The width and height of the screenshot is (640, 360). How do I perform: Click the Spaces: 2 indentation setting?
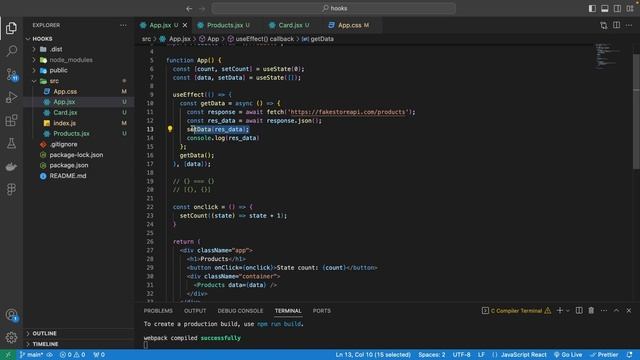point(431,355)
